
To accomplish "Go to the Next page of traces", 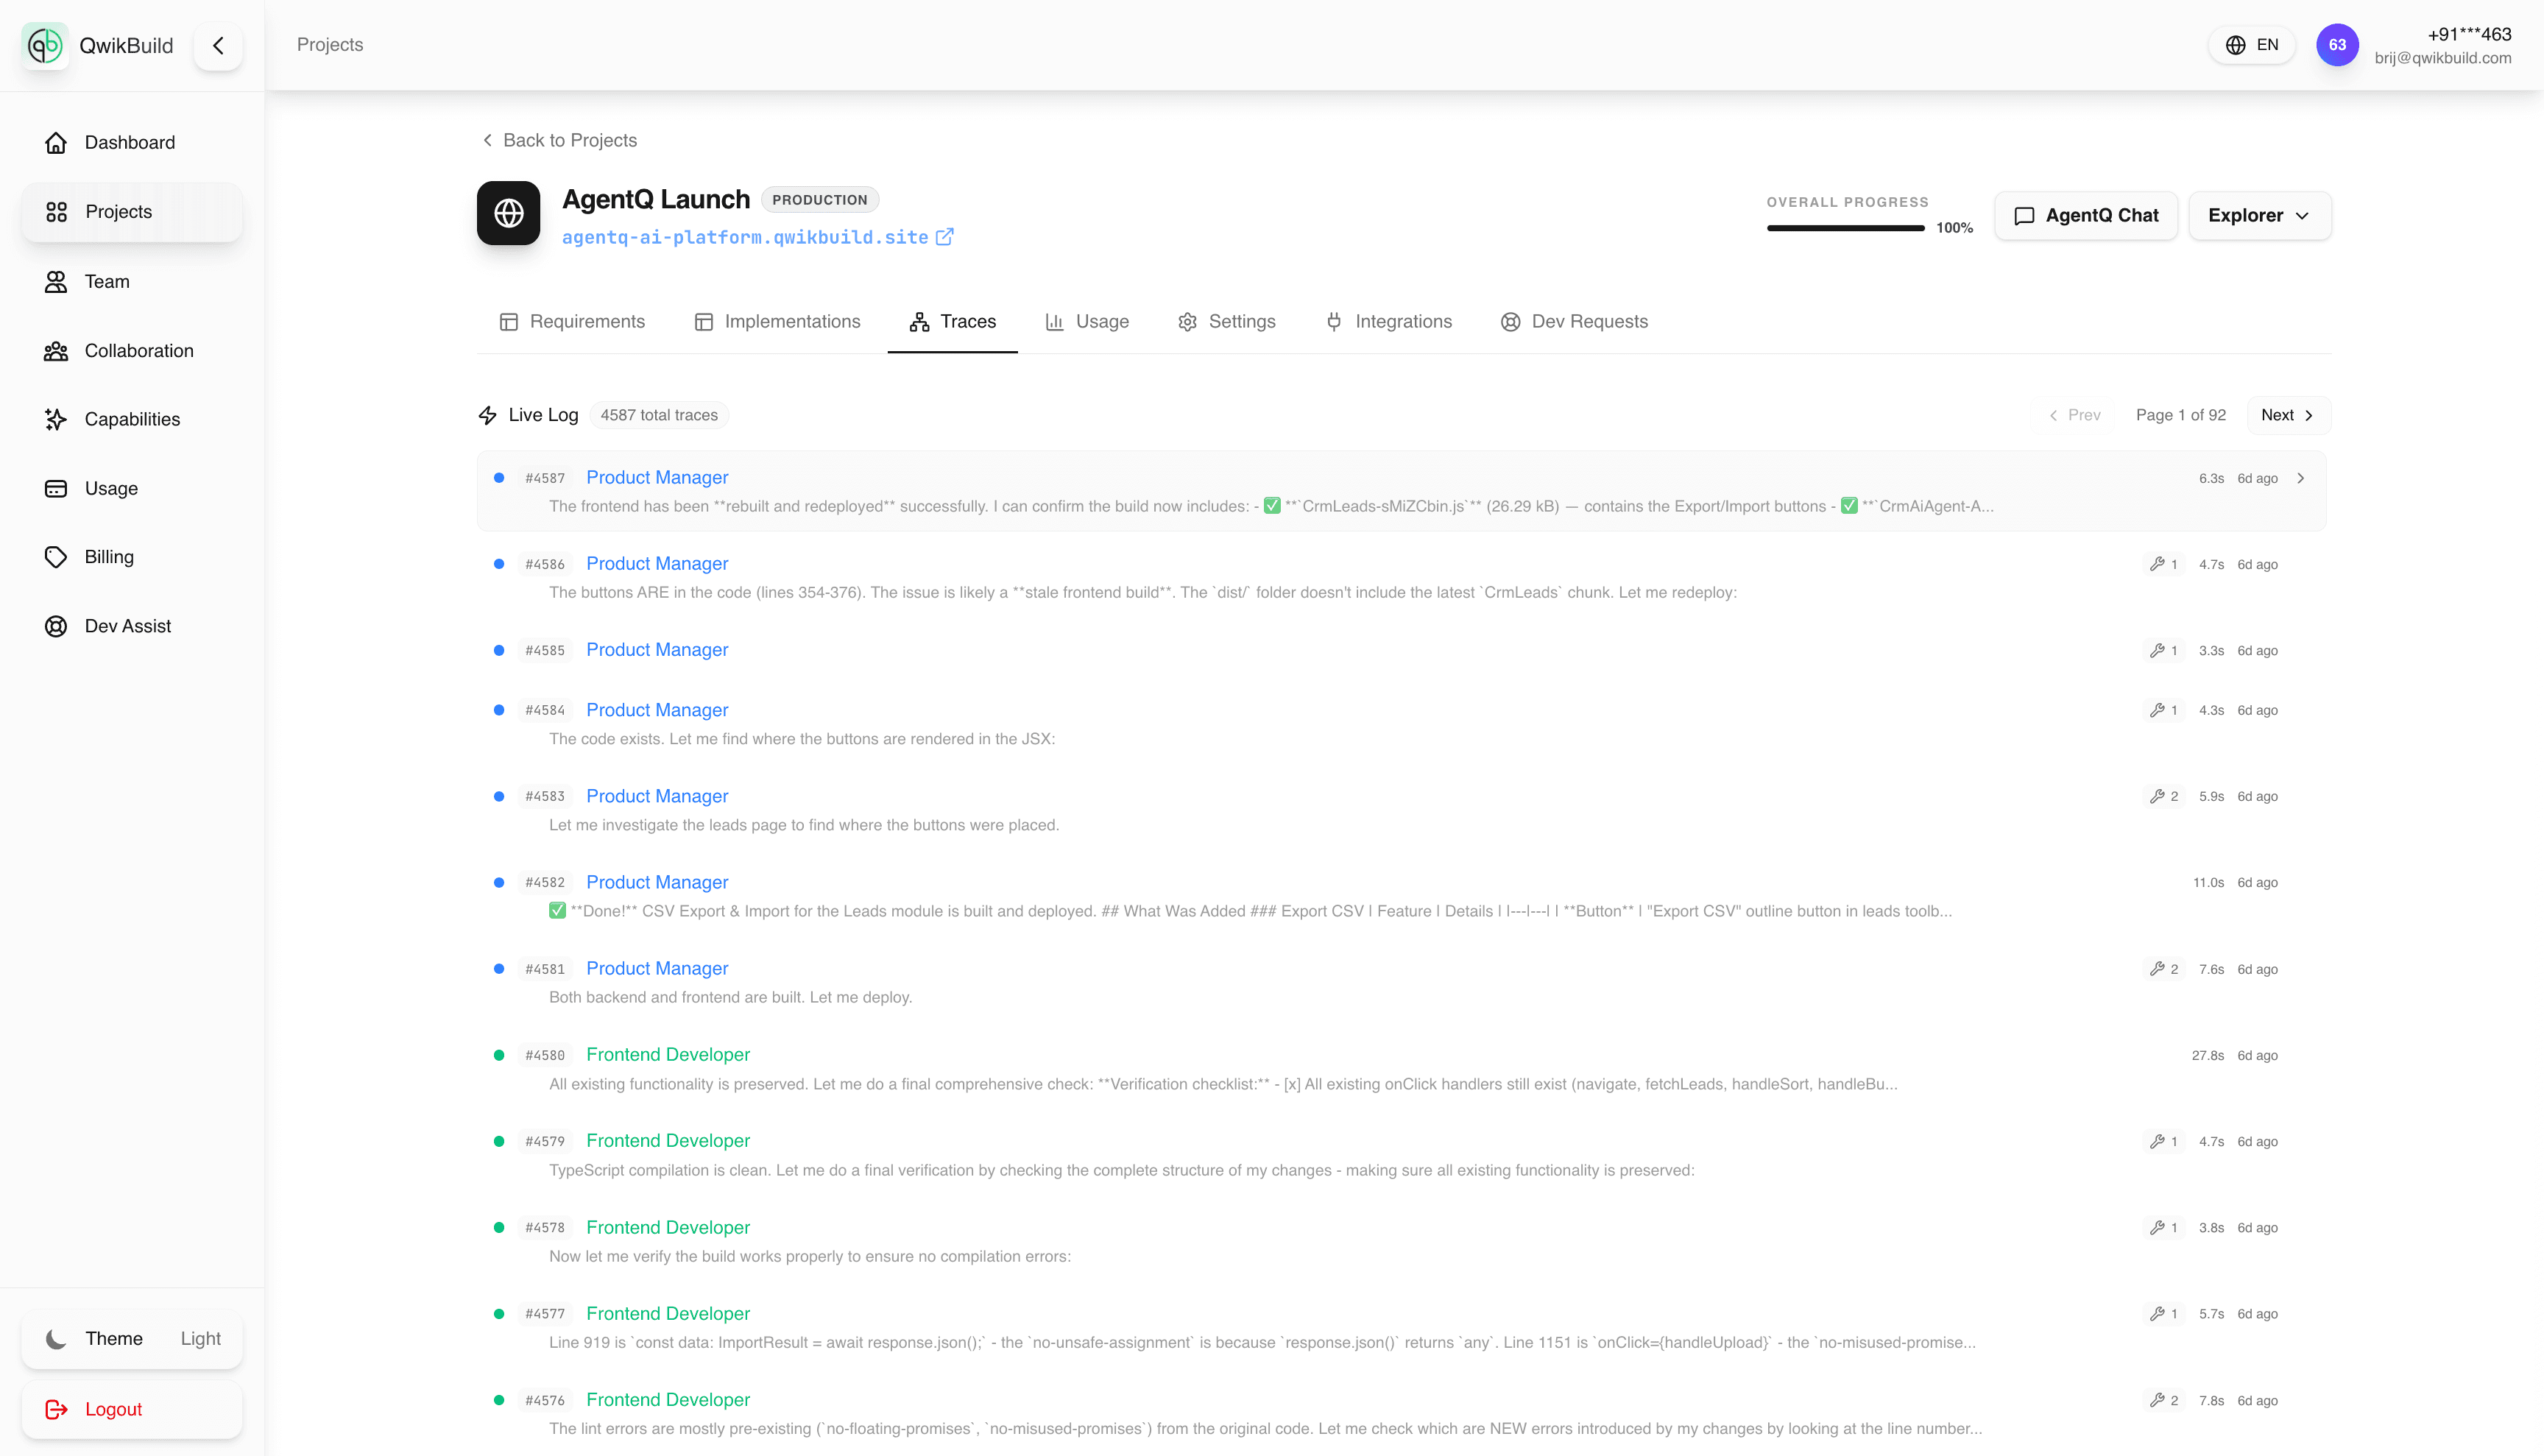I will [x=2288, y=415].
